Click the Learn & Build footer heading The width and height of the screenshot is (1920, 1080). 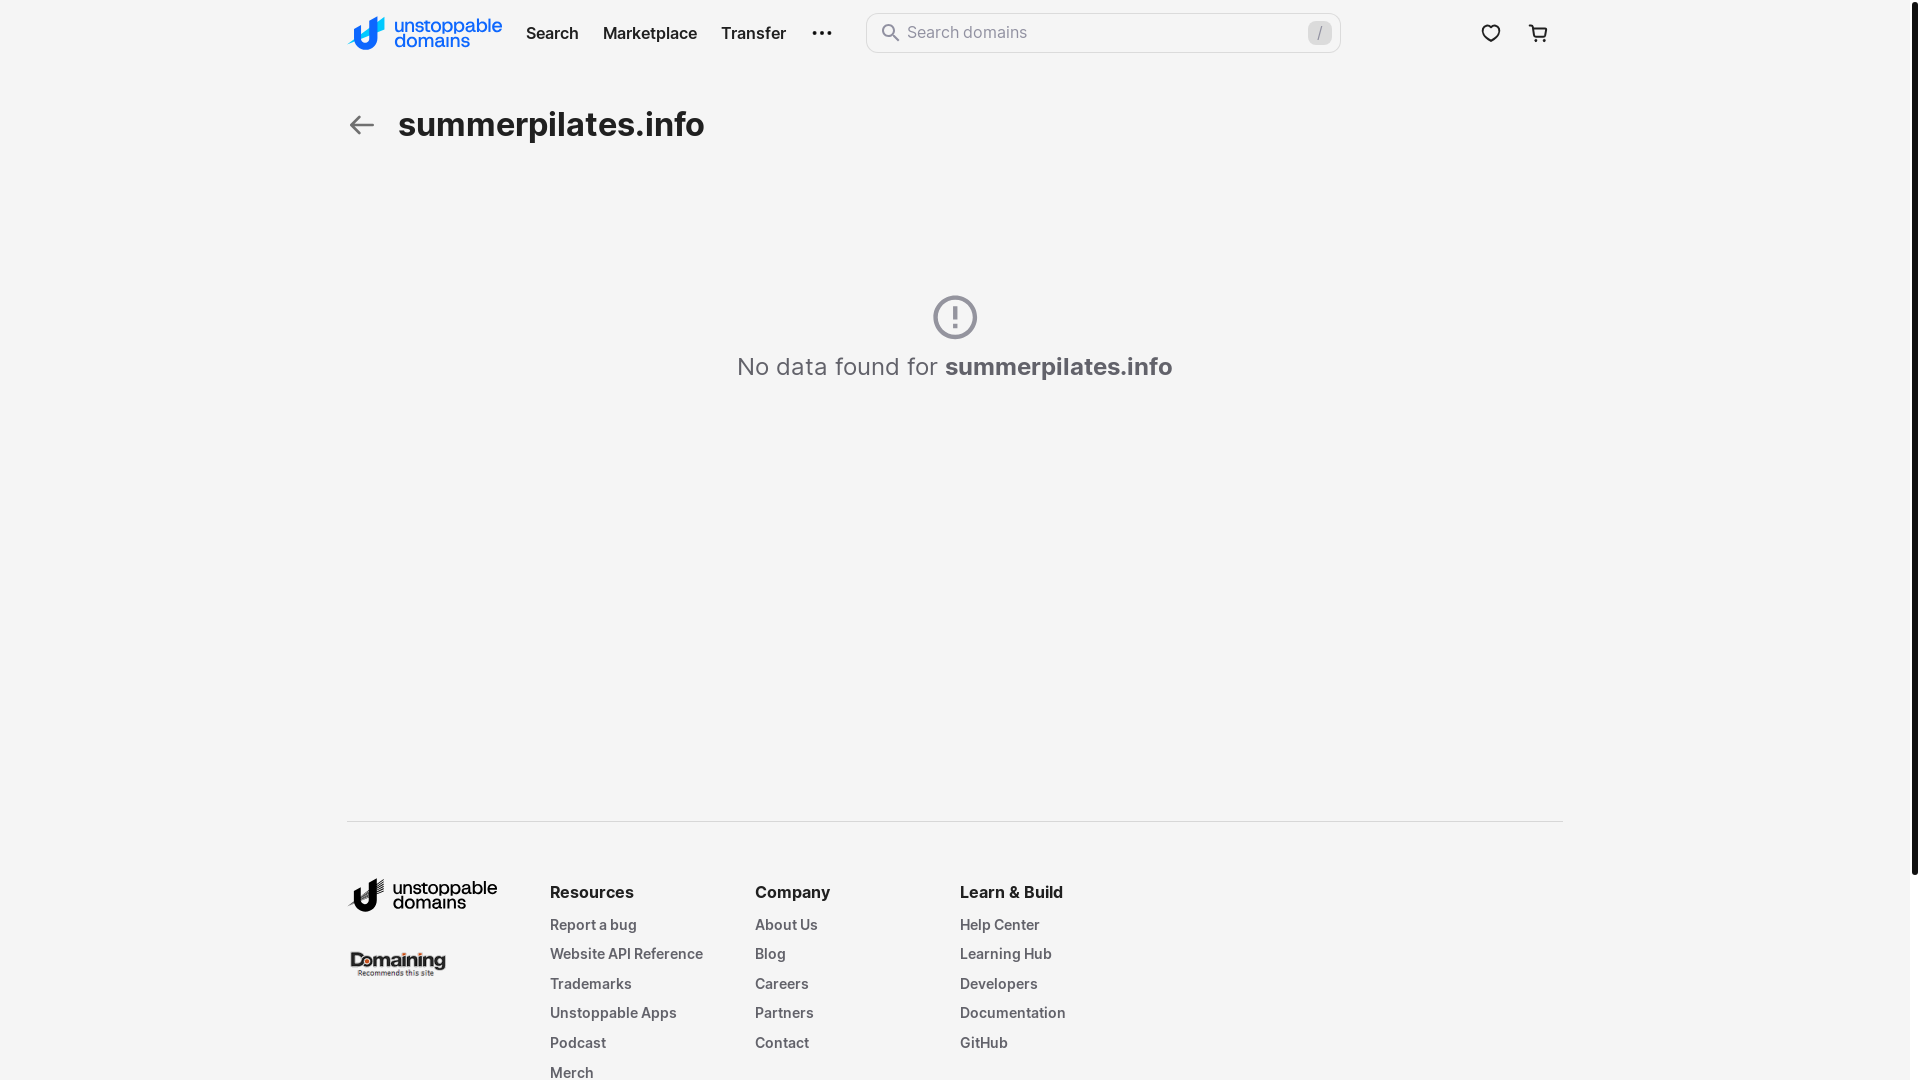pos(1011,892)
